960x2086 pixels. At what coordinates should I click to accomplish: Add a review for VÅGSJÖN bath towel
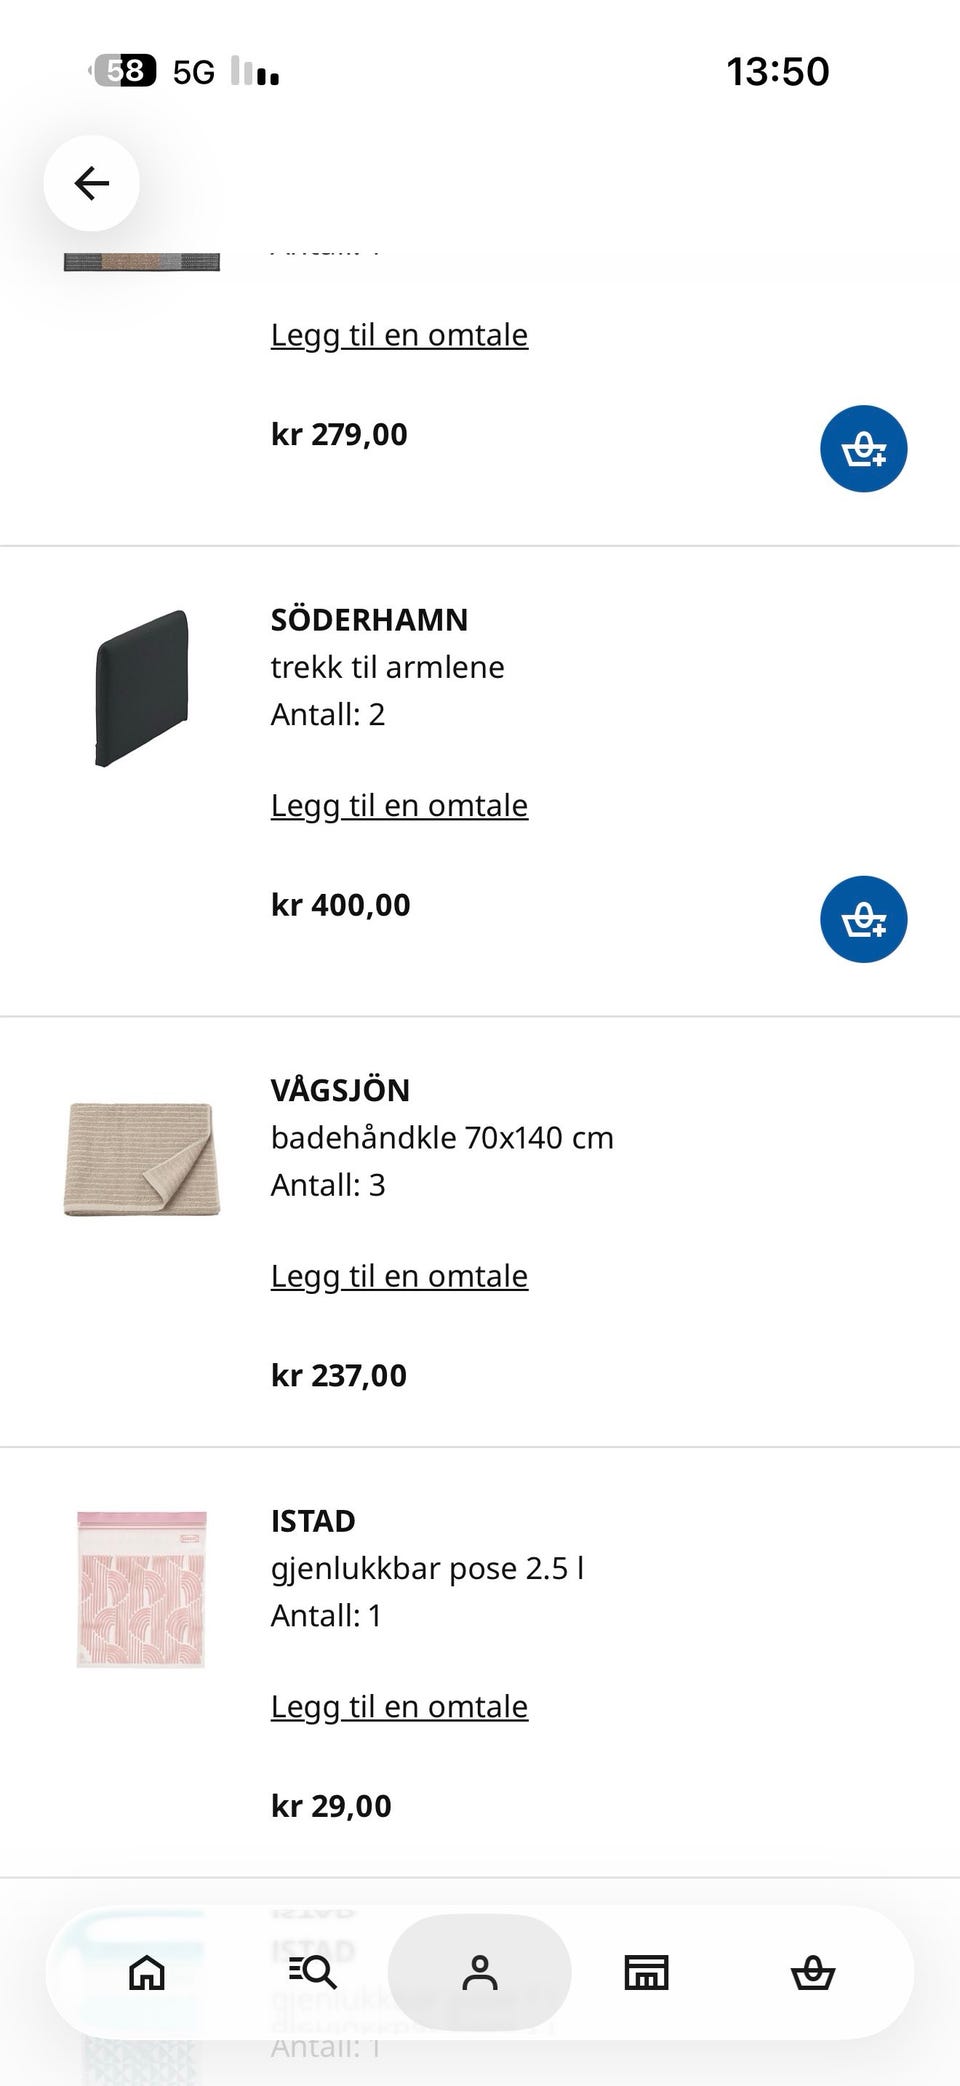(399, 1277)
